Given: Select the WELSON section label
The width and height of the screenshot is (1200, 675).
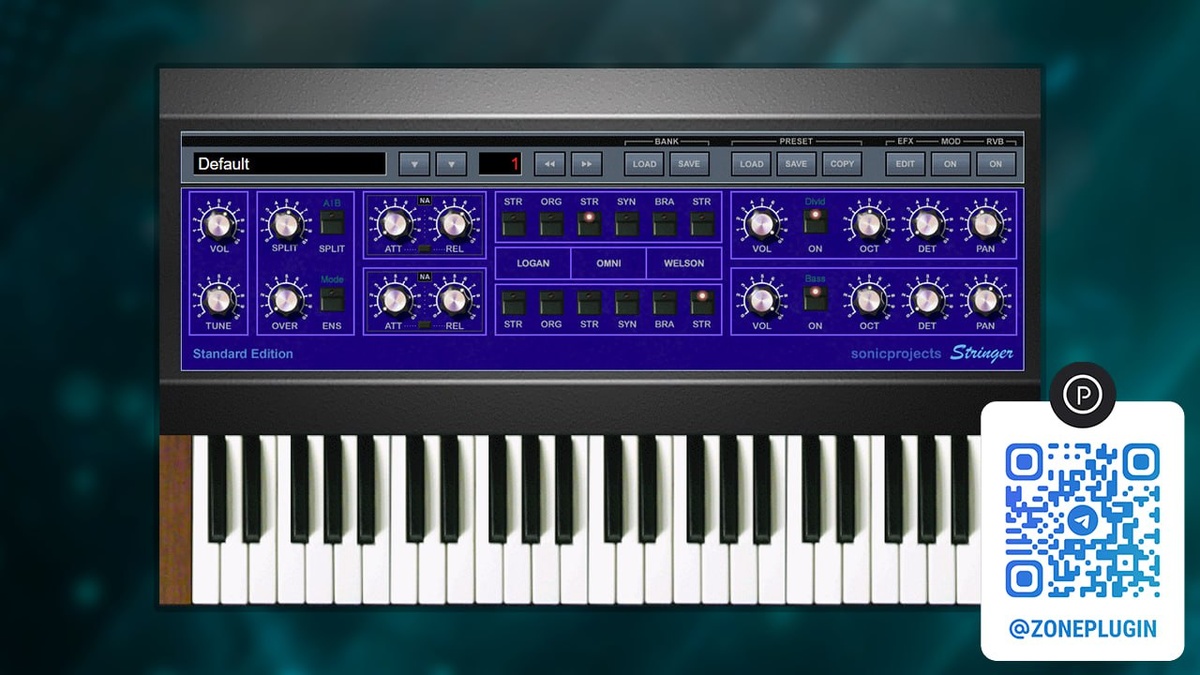Looking at the screenshot, I should click(684, 264).
